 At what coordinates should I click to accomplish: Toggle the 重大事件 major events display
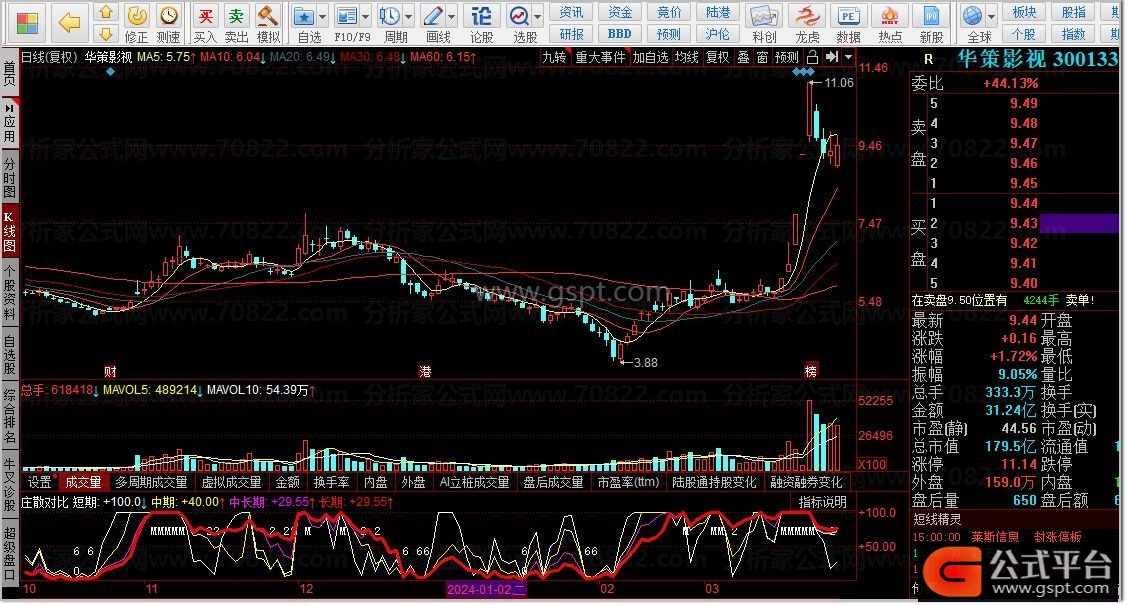click(601, 58)
